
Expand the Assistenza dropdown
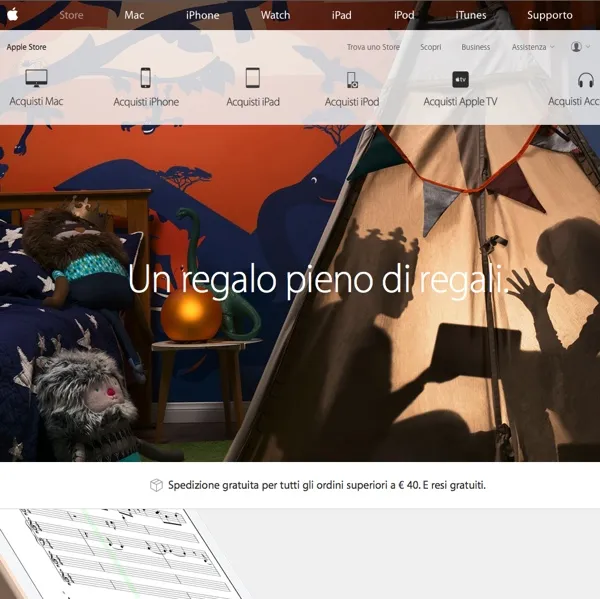[533, 47]
